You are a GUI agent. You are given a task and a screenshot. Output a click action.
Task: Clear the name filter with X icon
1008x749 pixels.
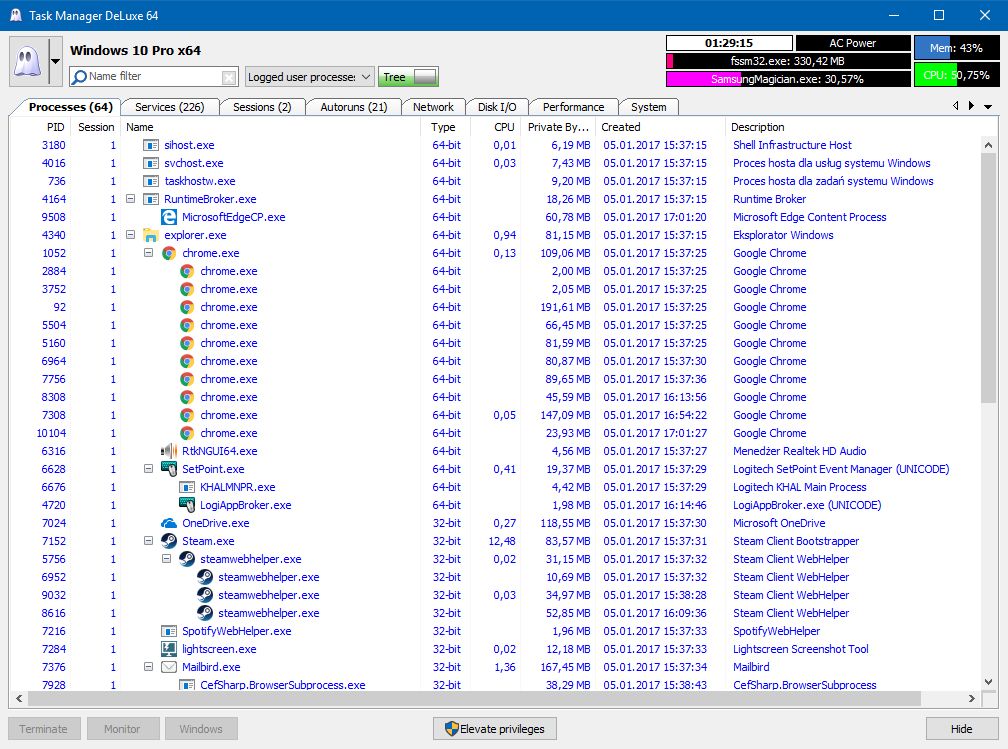pos(229,77)
